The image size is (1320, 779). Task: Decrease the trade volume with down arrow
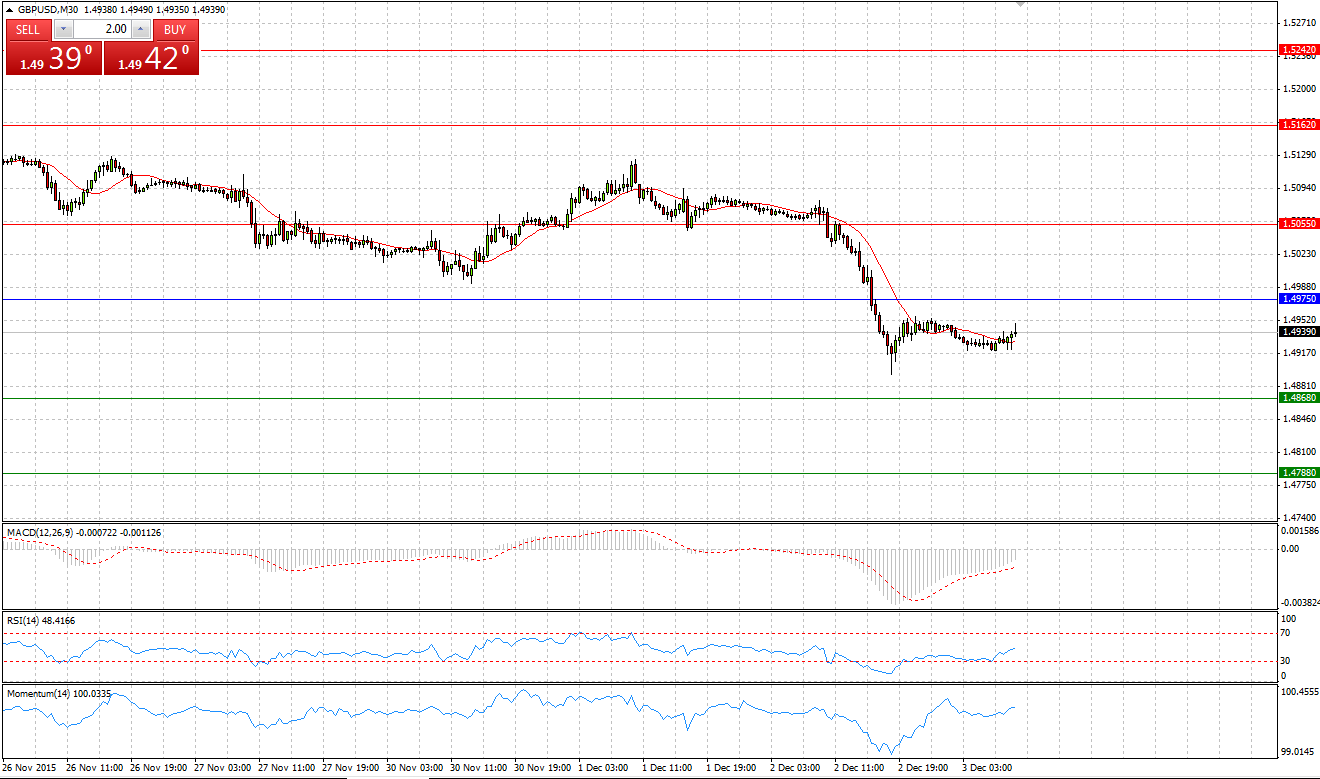coord(63,30)
